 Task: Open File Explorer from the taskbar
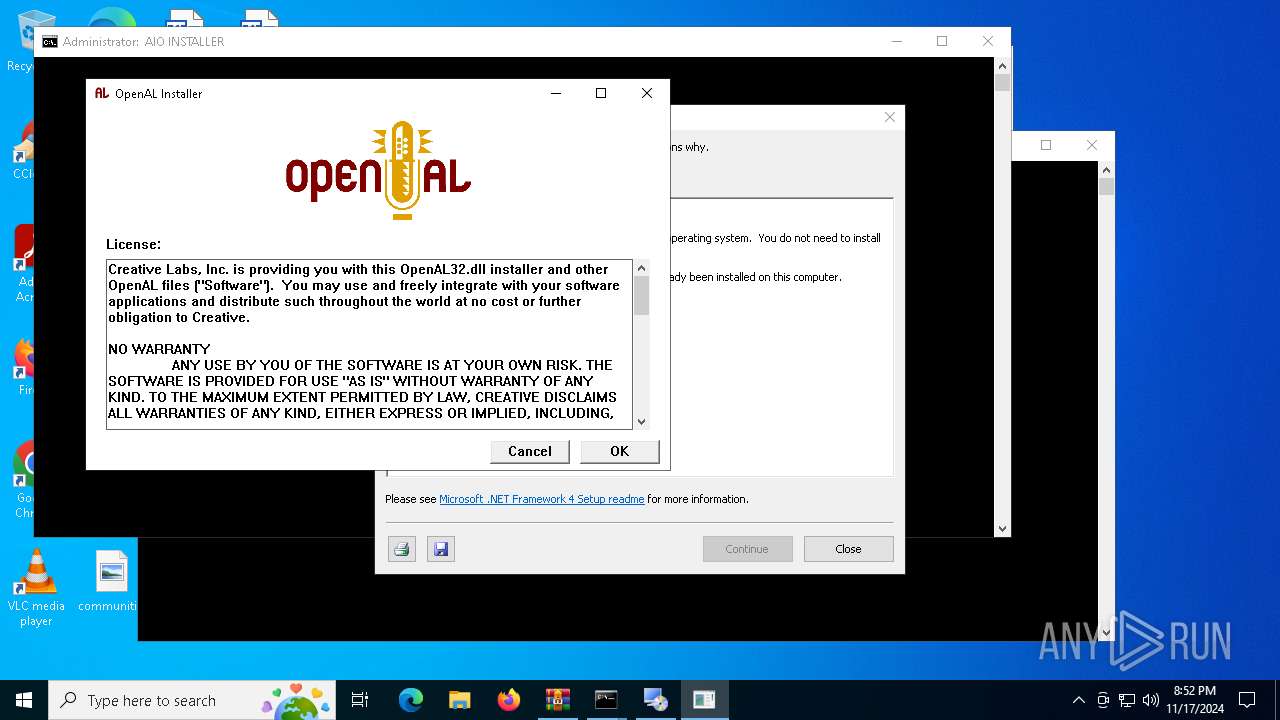(460, 700)
